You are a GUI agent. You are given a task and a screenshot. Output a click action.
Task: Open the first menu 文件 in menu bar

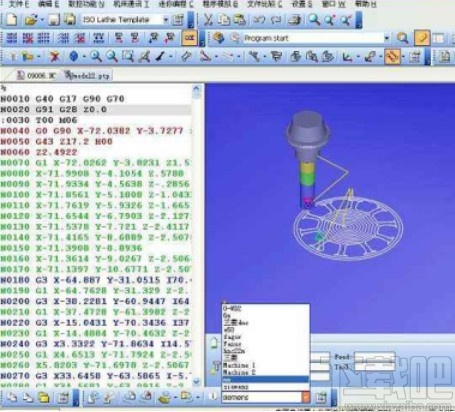pos(19,4)
